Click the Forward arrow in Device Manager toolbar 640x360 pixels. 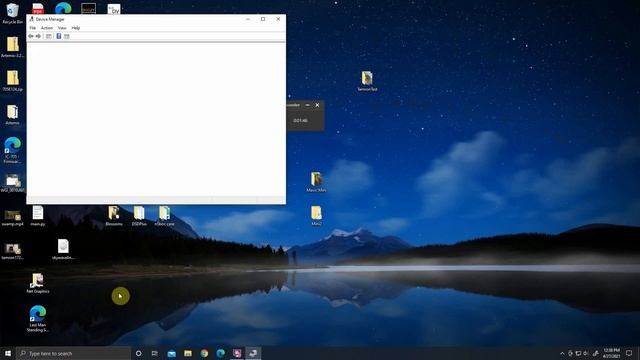coord(38,36)
